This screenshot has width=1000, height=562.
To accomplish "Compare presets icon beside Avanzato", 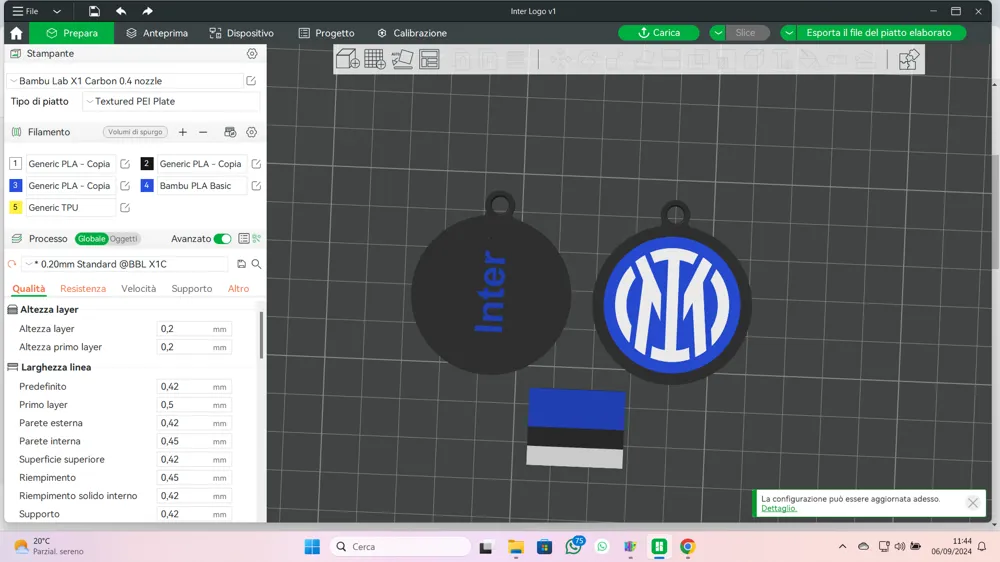I will 256,239.
